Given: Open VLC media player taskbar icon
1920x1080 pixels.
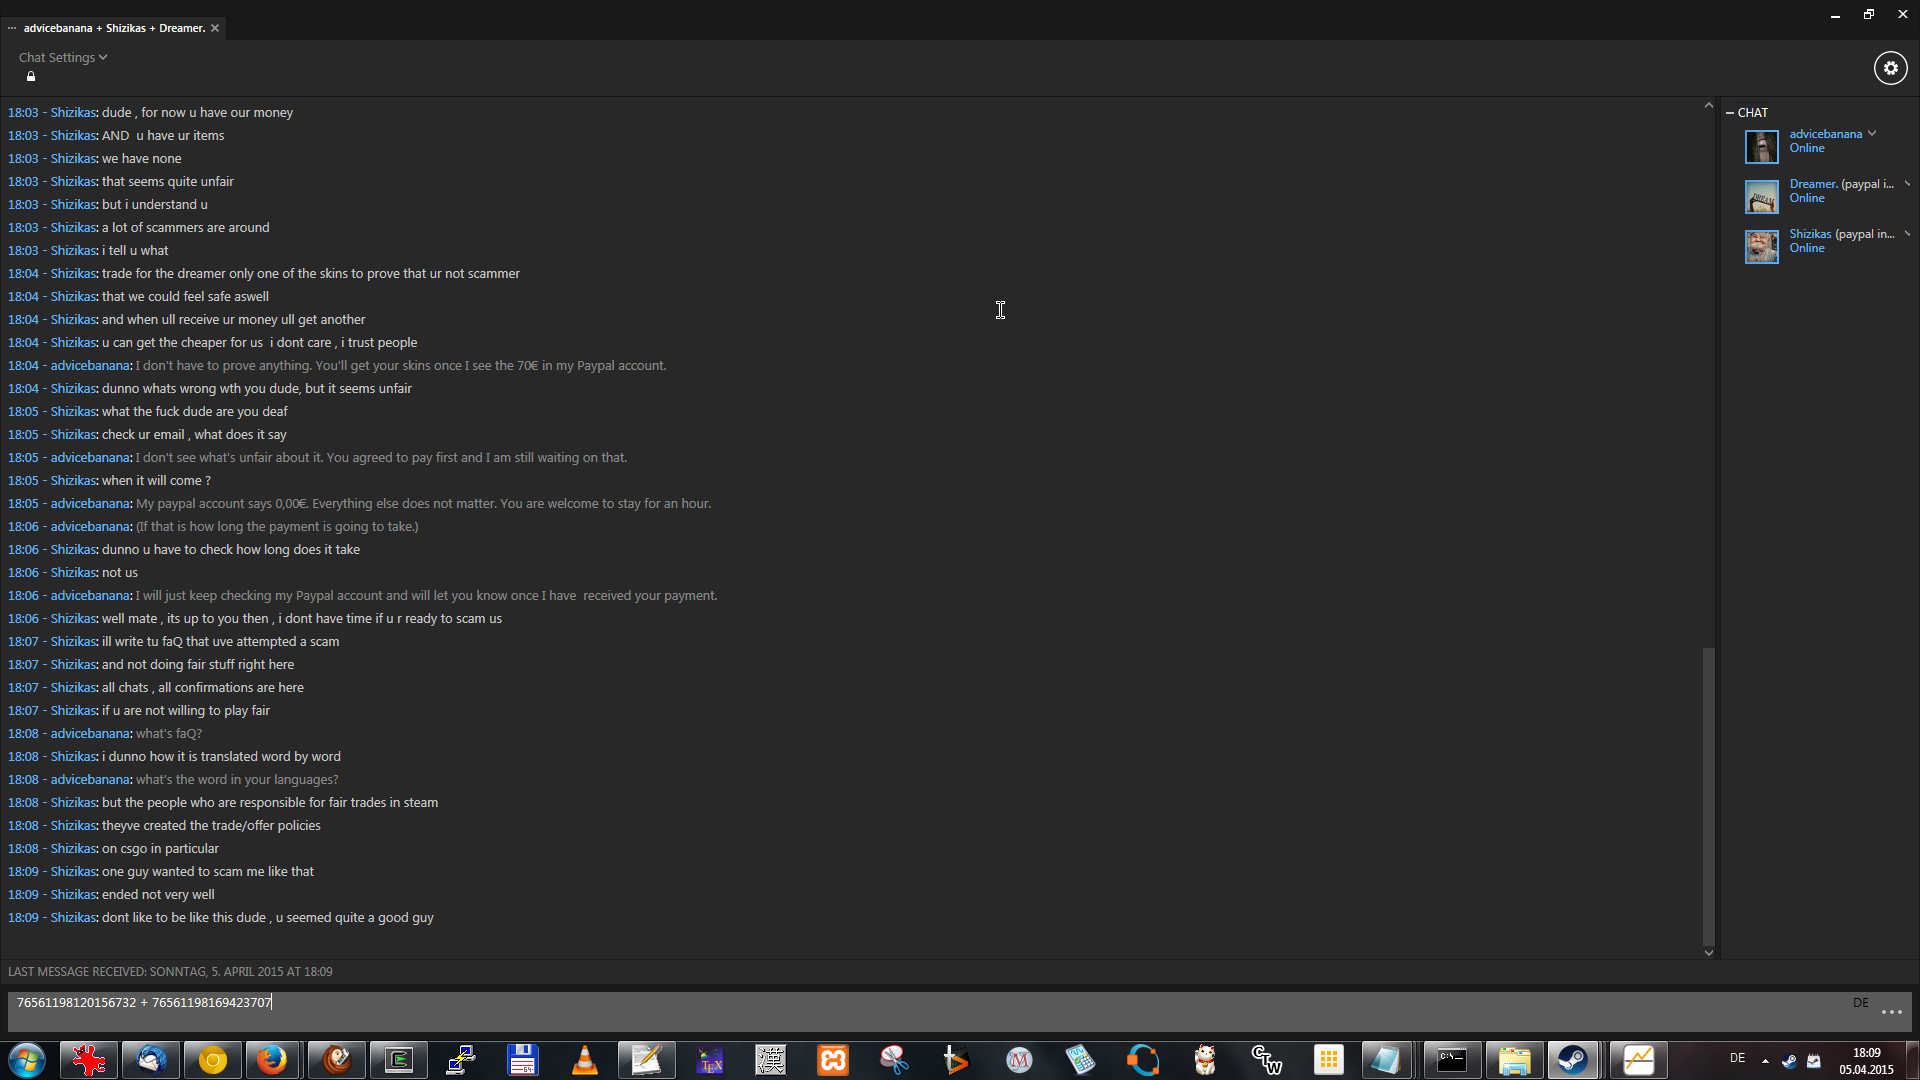Looking at the screenshot, I should (x=585, y=1060).
